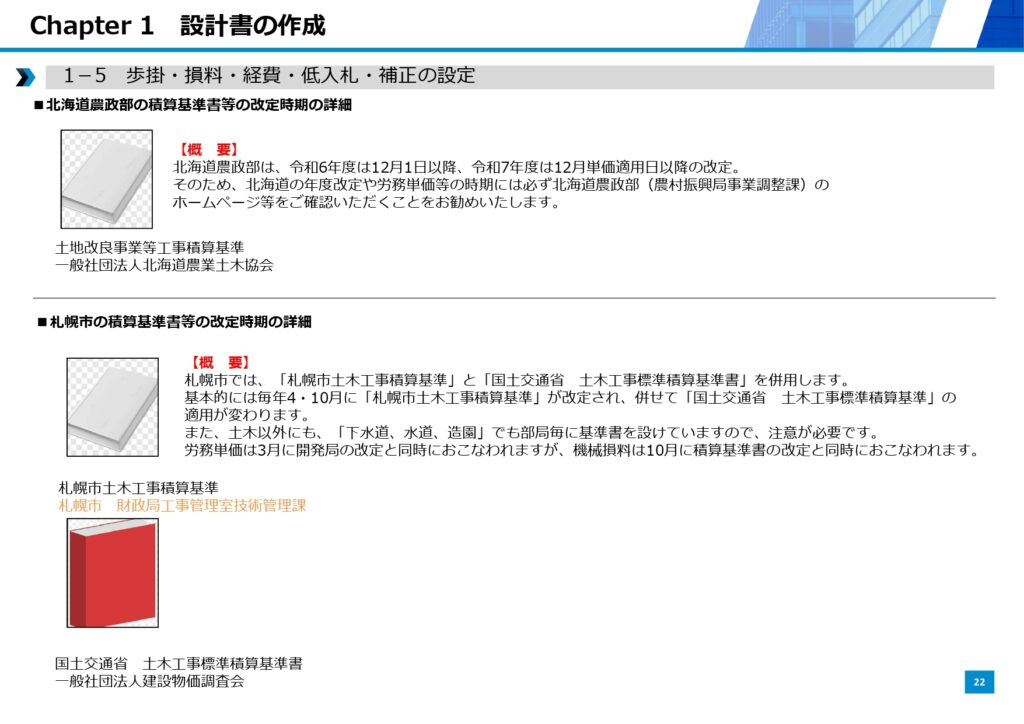
Task: Click the blue chevron arrow beside section 1-5
Action: coord(26,77)
